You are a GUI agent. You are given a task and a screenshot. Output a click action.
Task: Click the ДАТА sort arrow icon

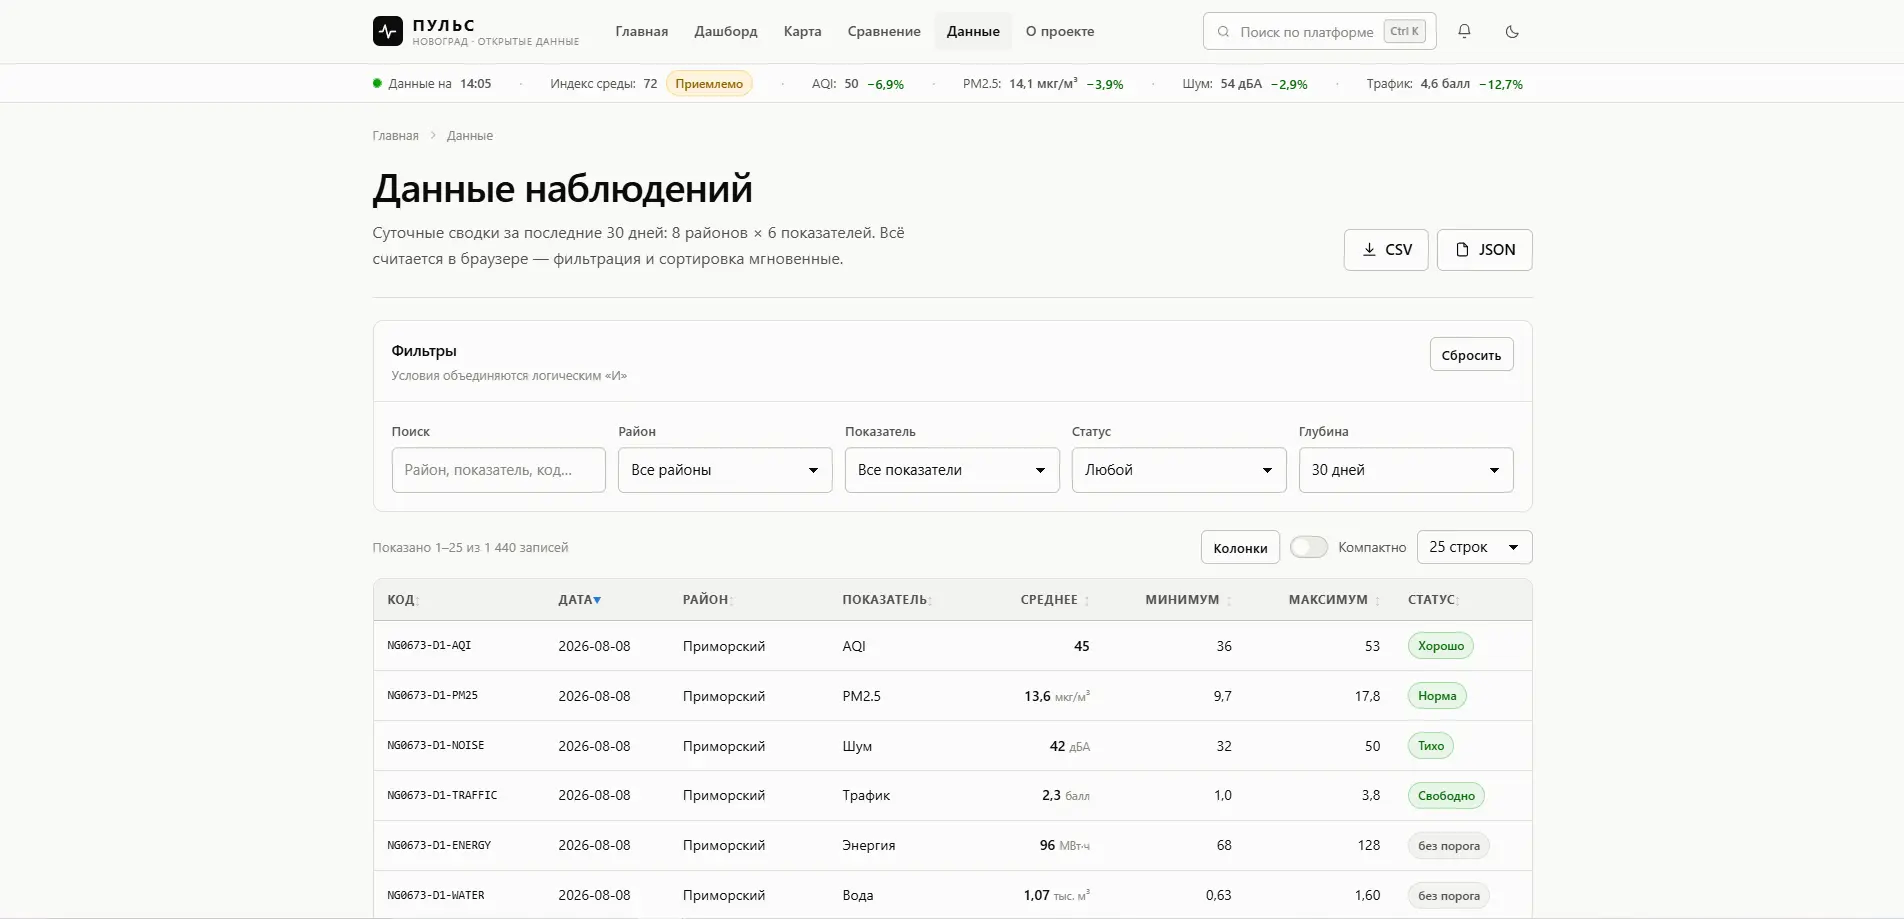click(x=597, y=600)
